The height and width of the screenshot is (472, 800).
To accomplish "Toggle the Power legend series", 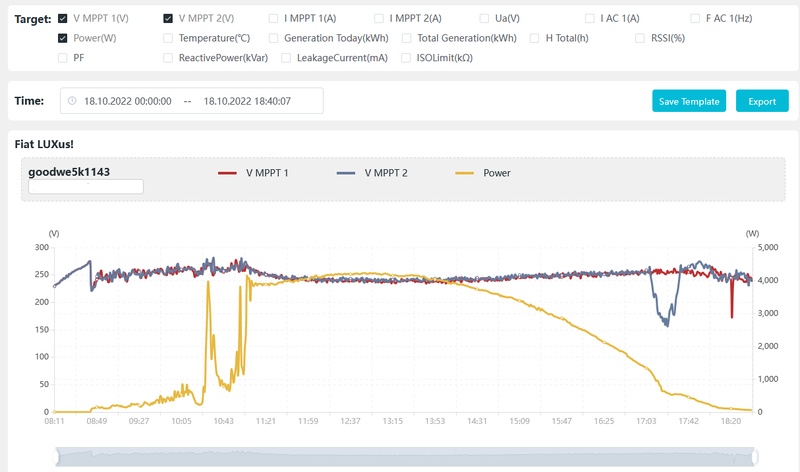I will [483, 173].
